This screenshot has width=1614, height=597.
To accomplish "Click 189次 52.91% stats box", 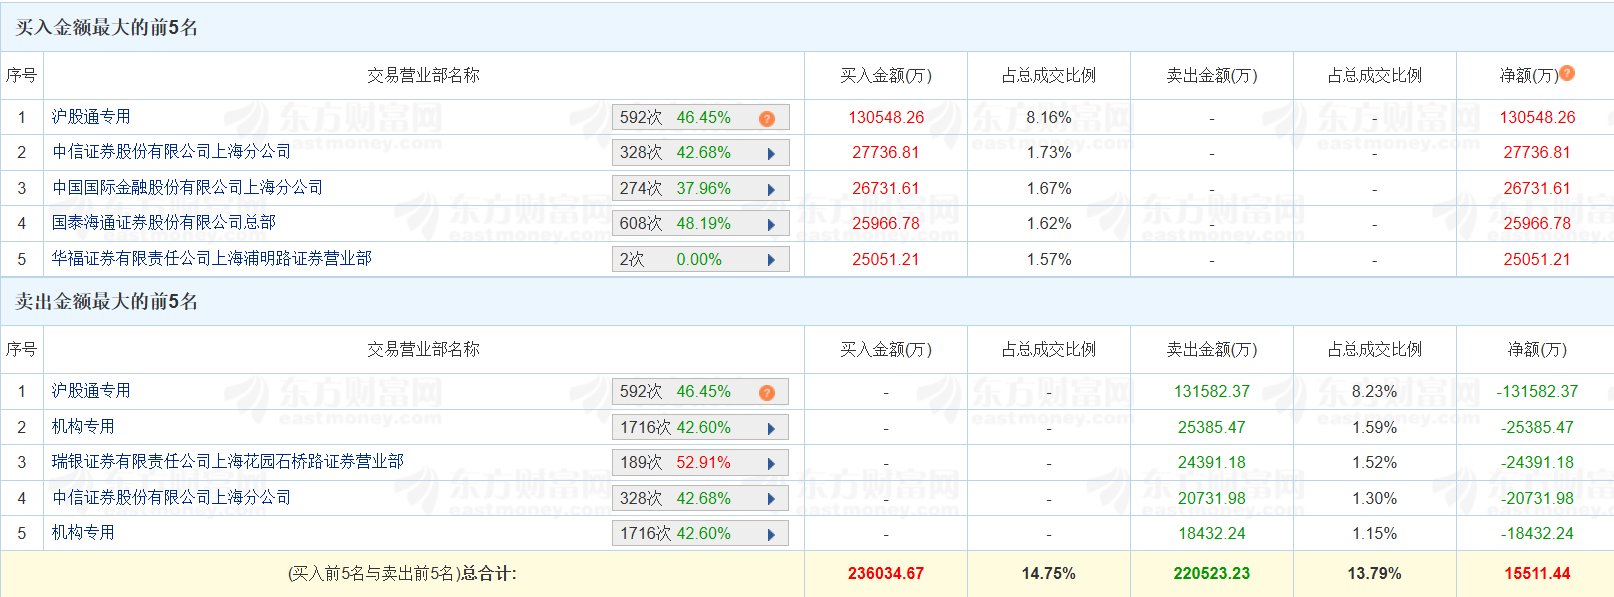I will (701, 463).
